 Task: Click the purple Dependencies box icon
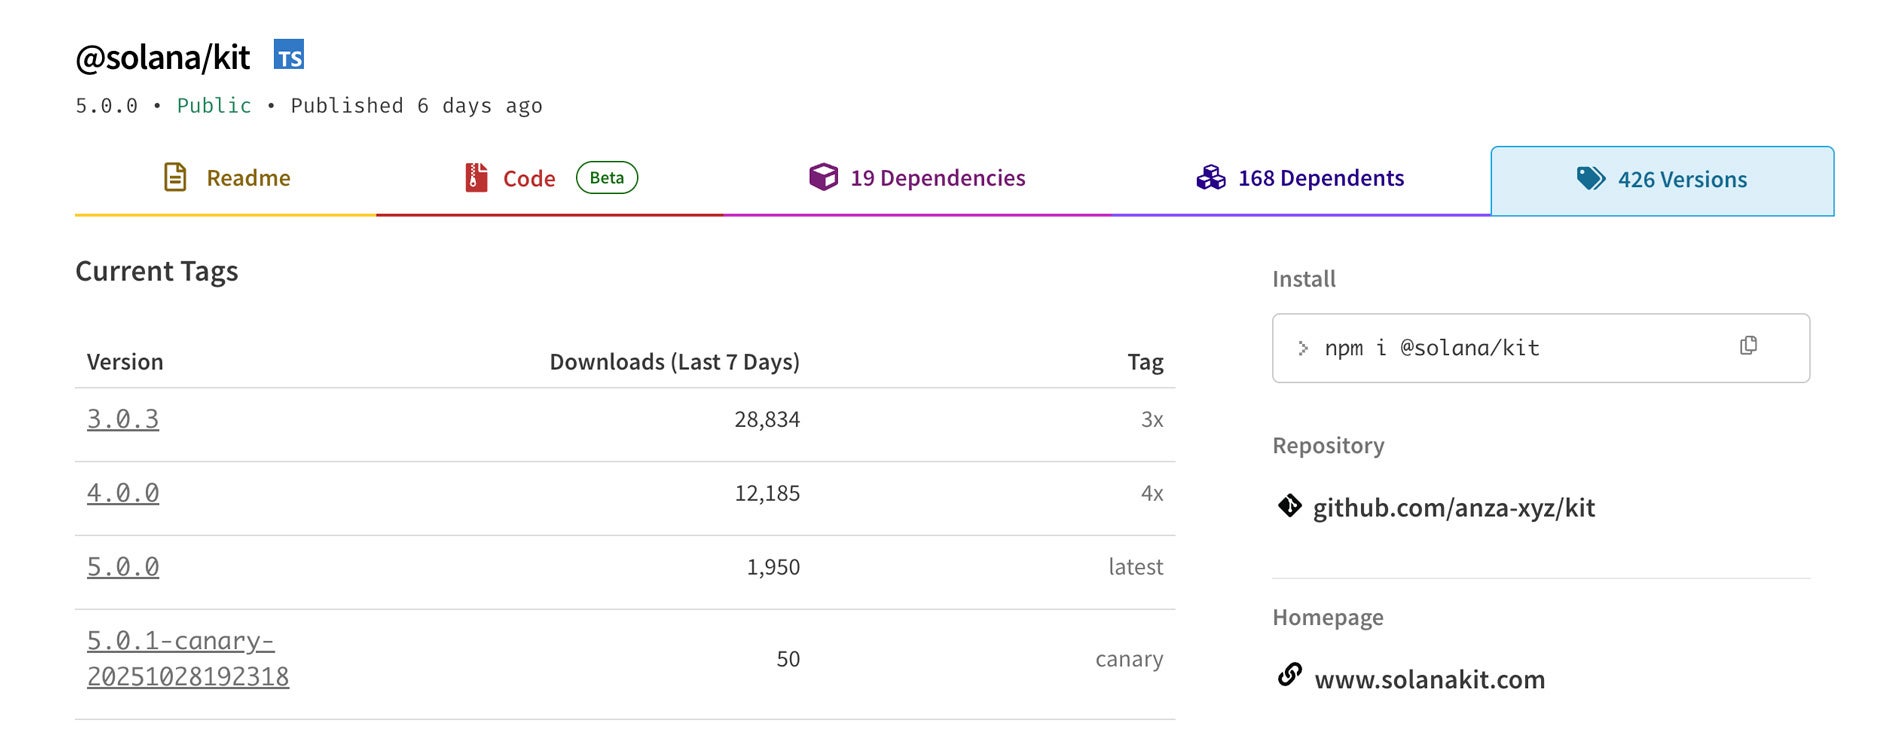pos(823,177)
